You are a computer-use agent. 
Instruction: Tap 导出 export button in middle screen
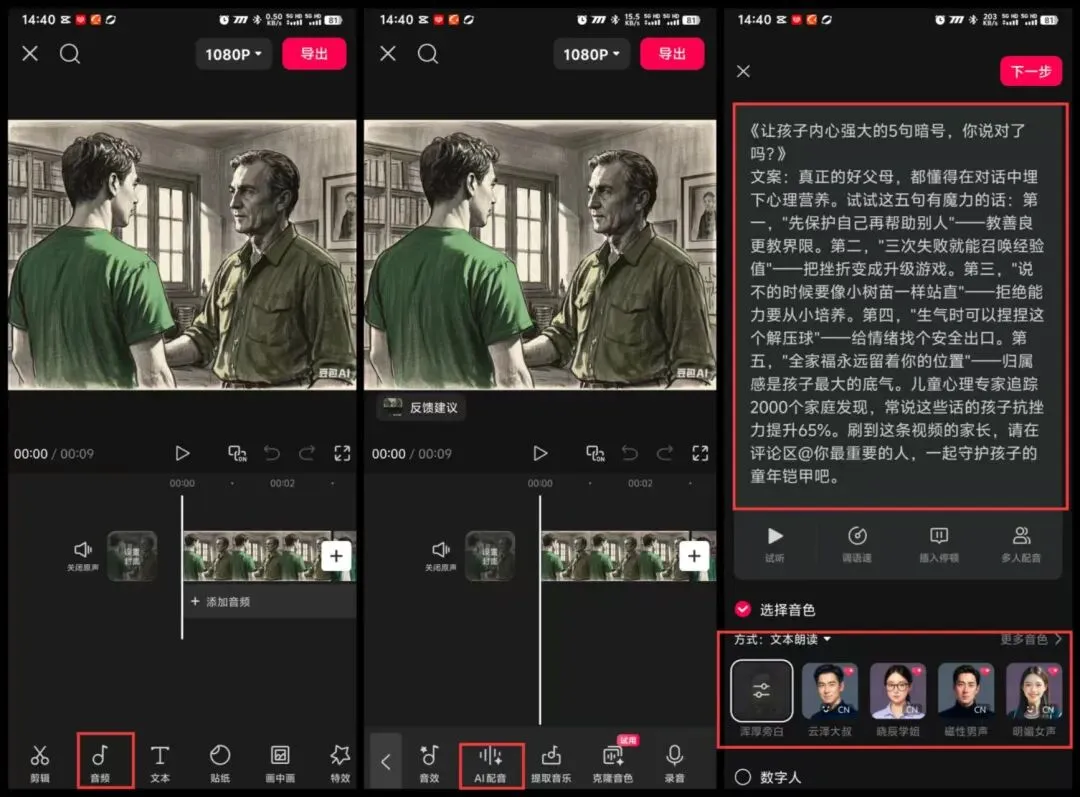[672, 54]
